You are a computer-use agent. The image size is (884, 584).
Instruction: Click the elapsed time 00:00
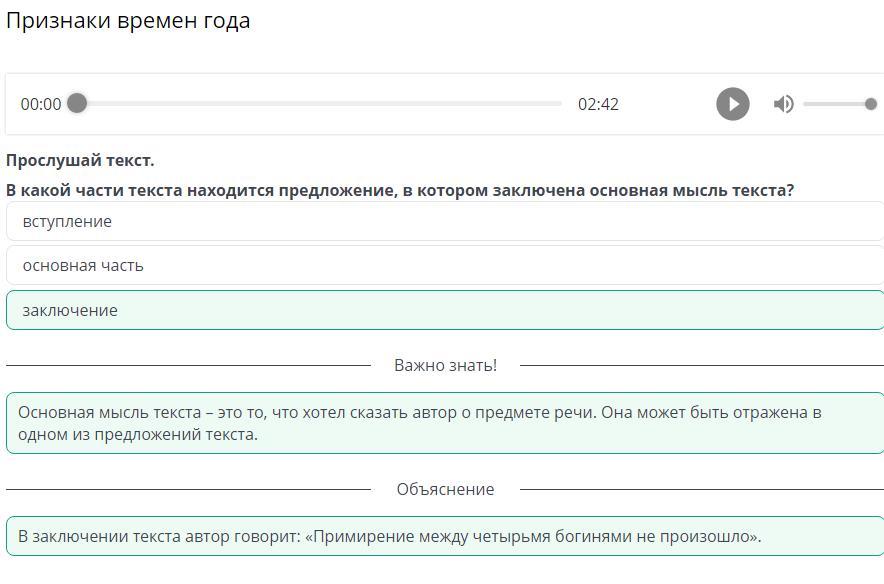[41, 104]
